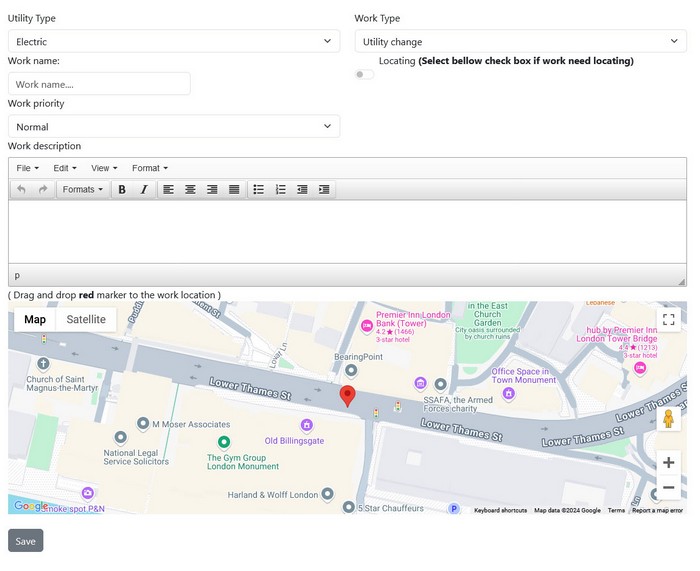
Task: Align text right
Action: 212,190
